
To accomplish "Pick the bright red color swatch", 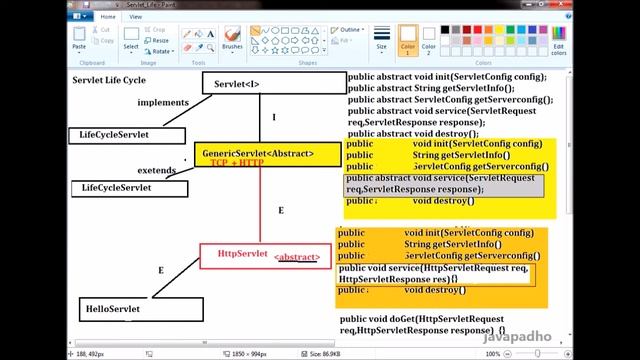I will click(x=478, y=29).
